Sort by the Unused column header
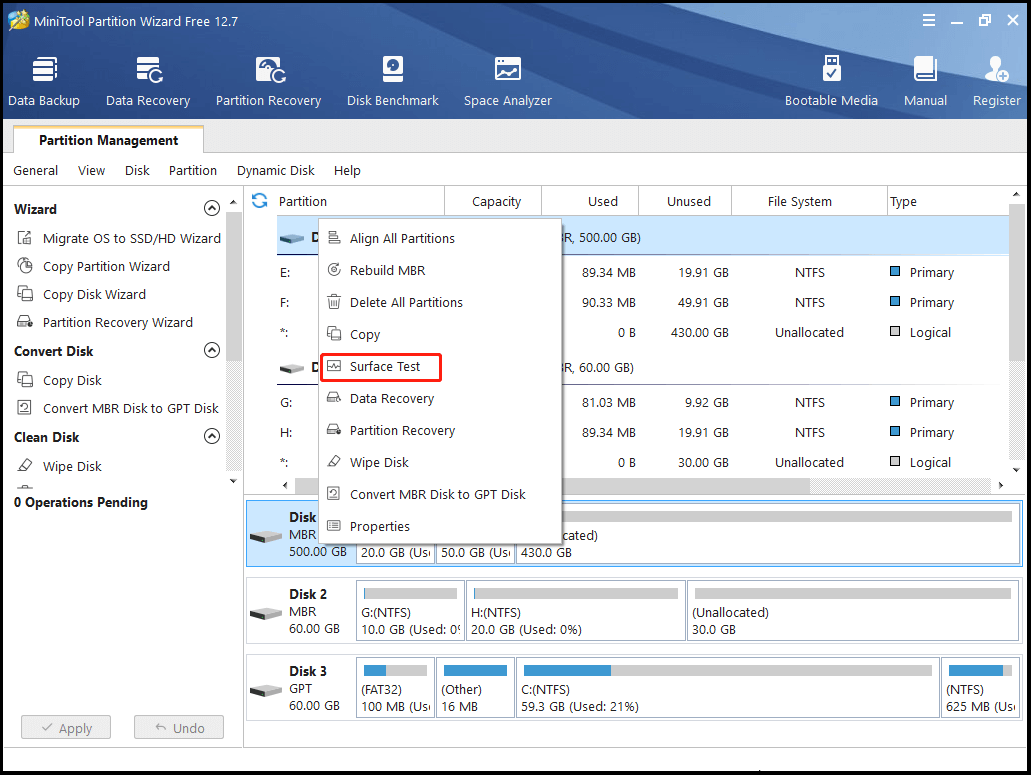 click(684, 201)
